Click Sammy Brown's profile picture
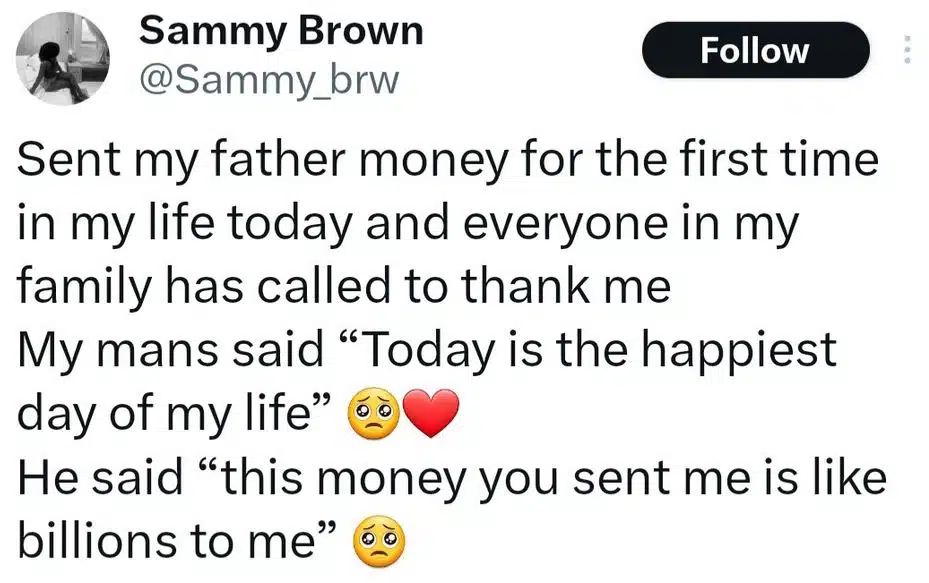 [x=63, y=58]
